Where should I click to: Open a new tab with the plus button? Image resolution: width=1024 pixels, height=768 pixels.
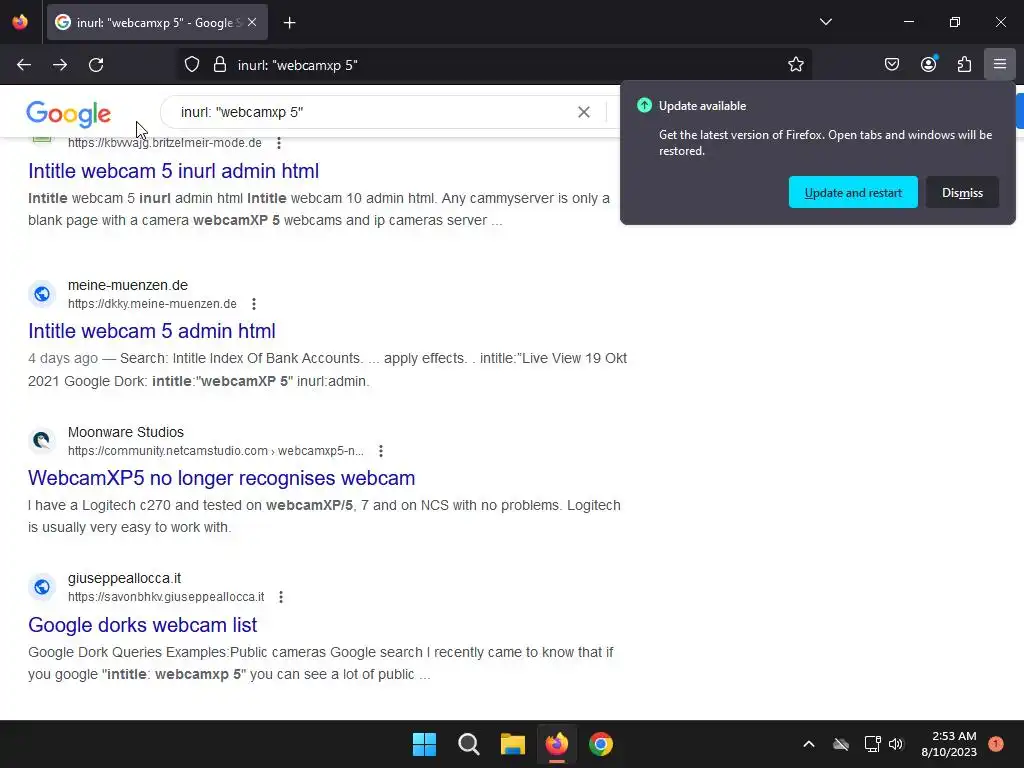[290, 23]
